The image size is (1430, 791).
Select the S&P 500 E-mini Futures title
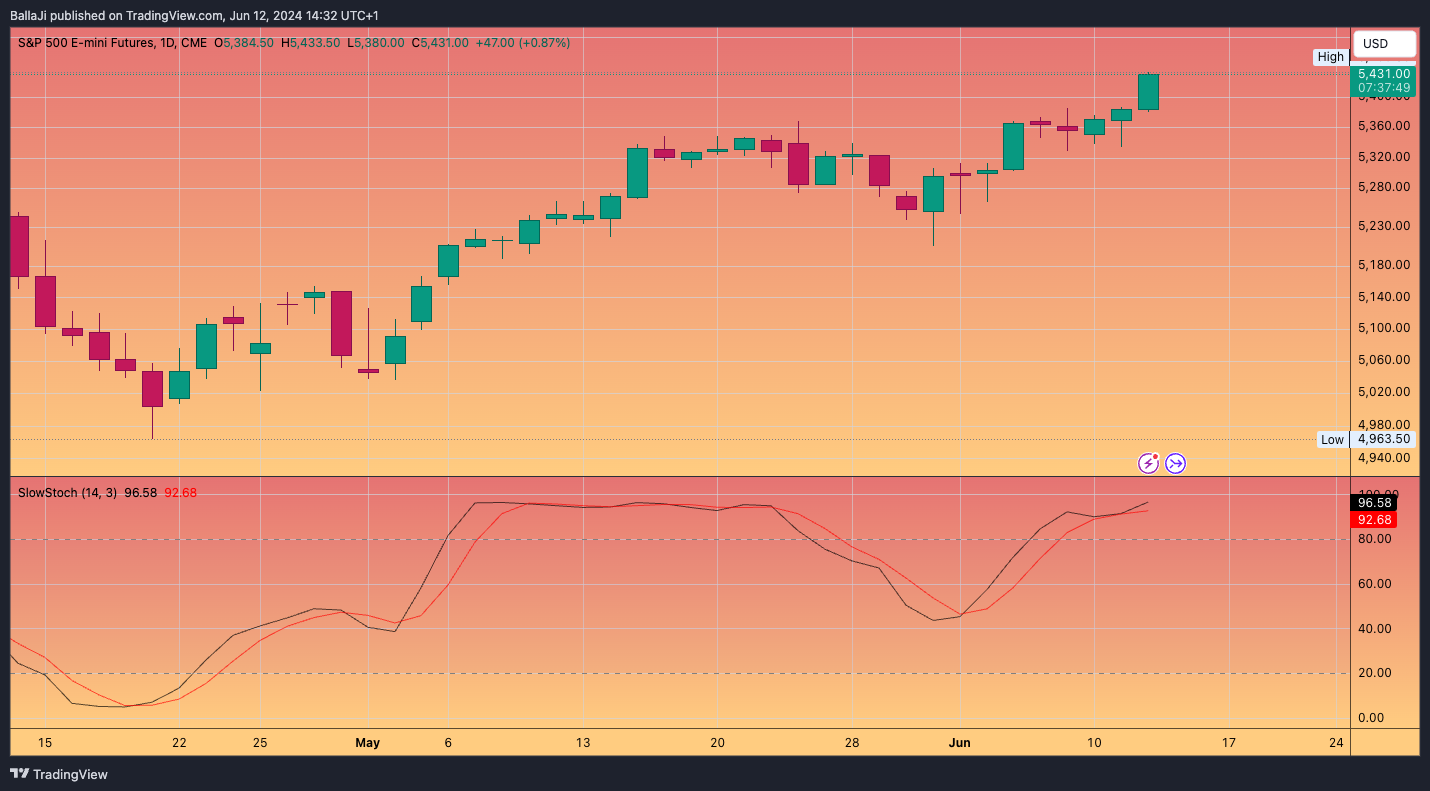[x=86, y=43]
